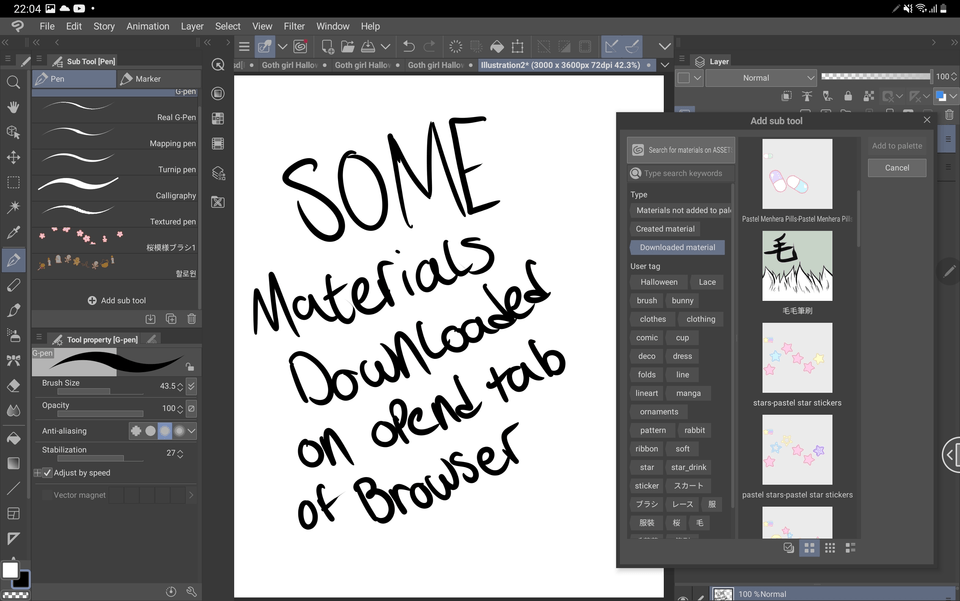
Task: Click the wrench sub tool detail icon
Action: click(x=192, y=591)
